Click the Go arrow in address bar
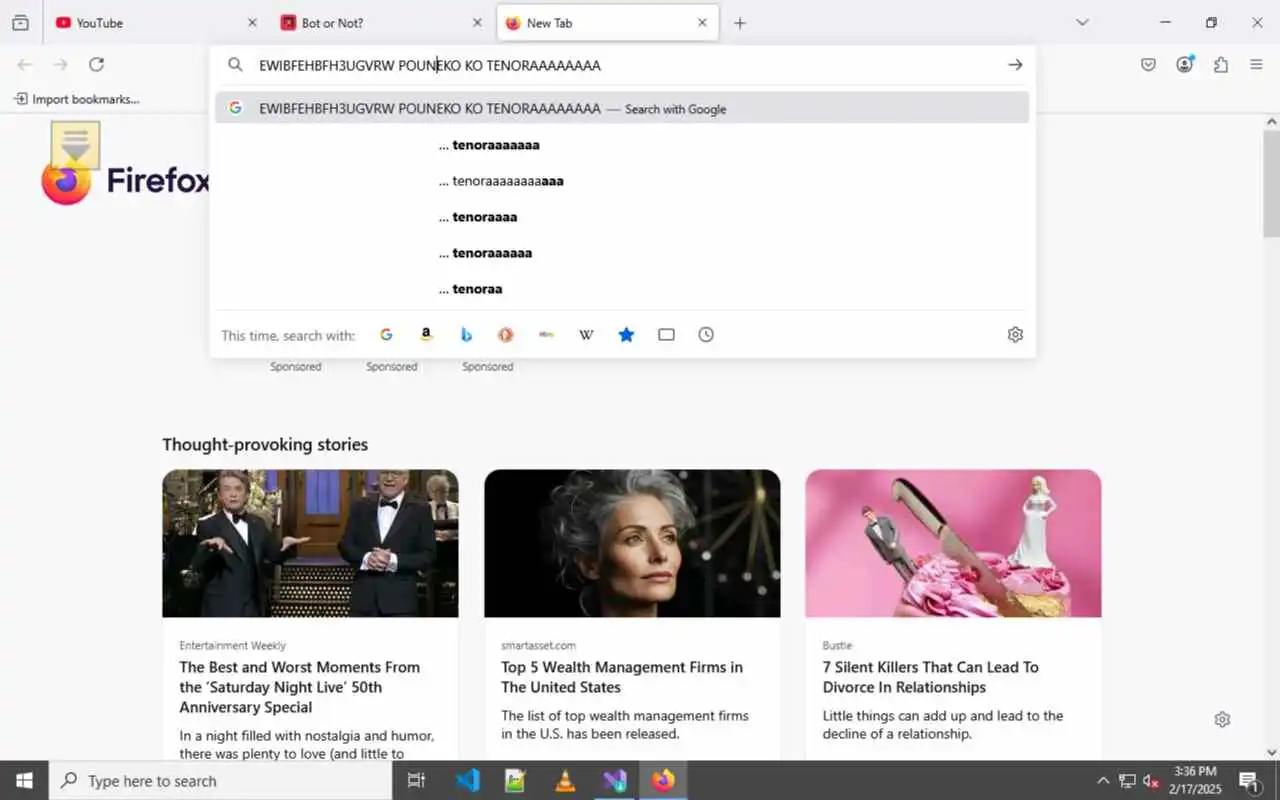 [x=1015, y=65]
